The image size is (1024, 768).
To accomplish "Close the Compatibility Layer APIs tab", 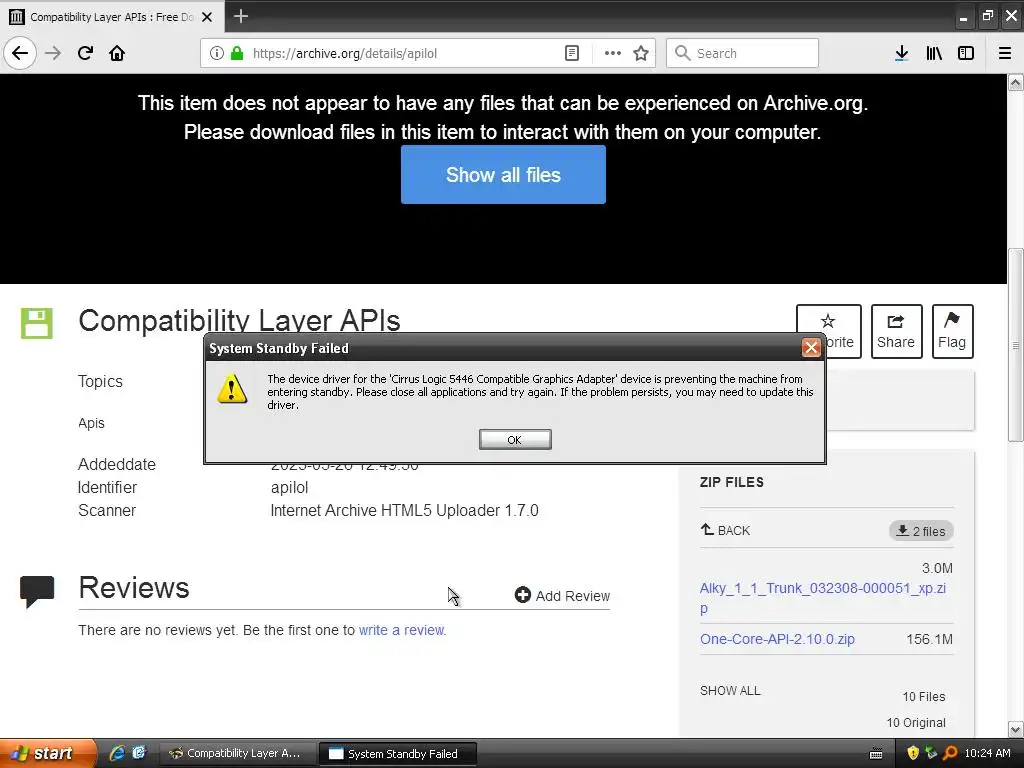I will (x=207, y=17).
